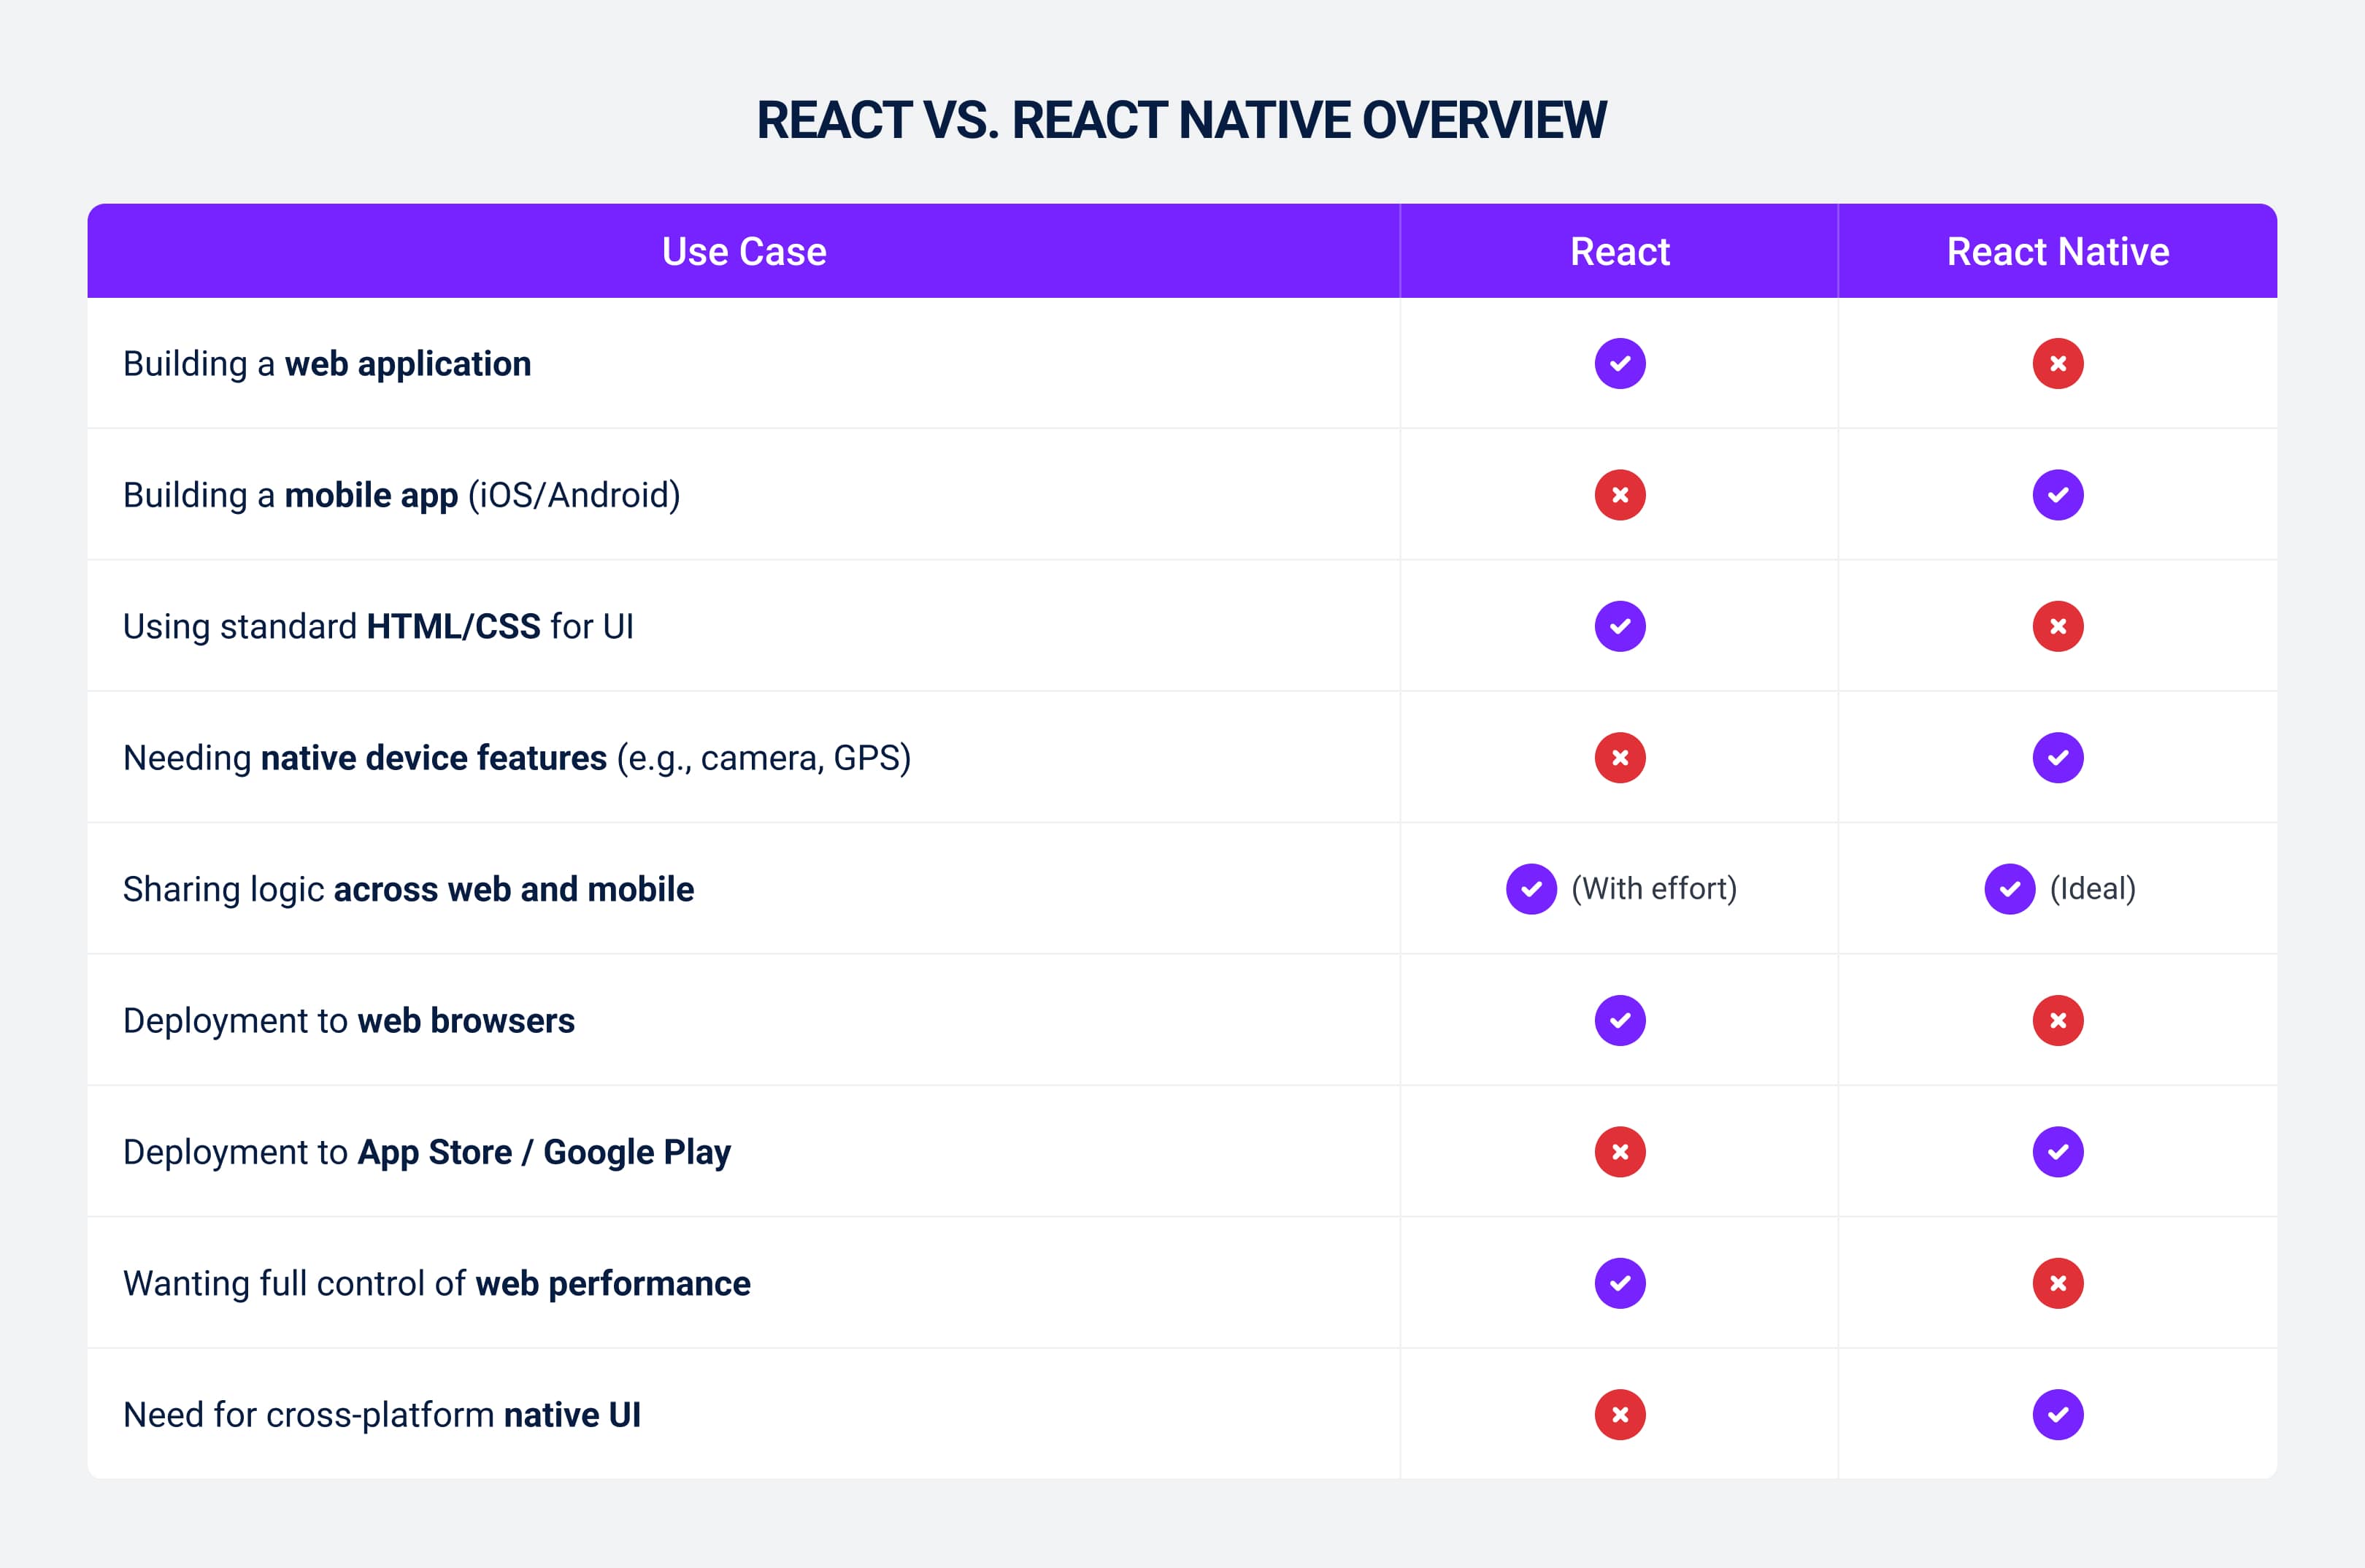Click React checkmark for HTML/CSS row
This screenshot has height=1568, width=2365.
point(1620,626)
